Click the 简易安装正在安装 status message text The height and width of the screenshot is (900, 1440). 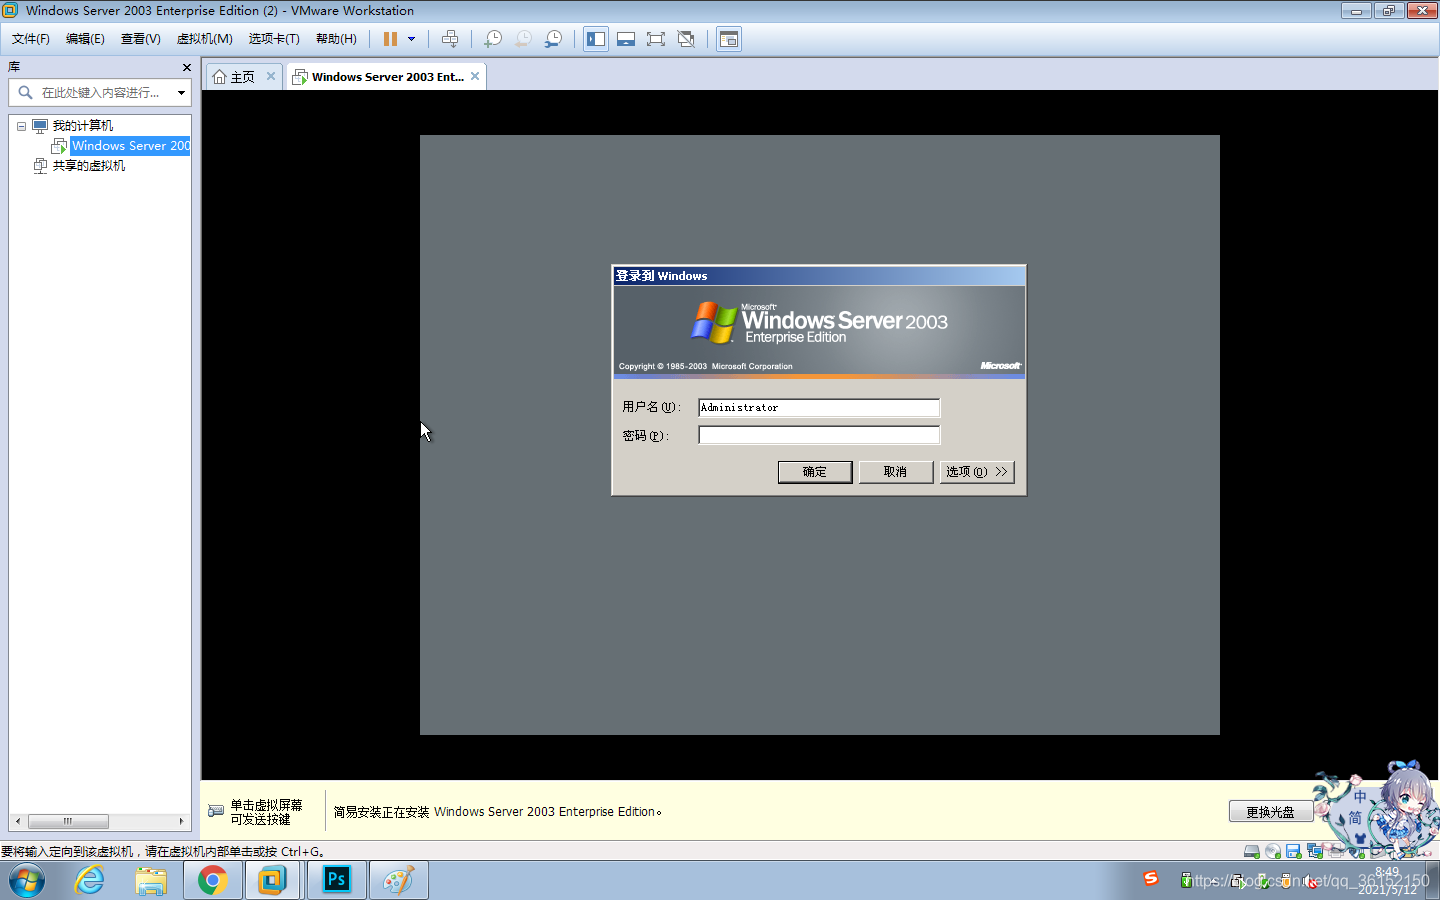click(497, 812)
